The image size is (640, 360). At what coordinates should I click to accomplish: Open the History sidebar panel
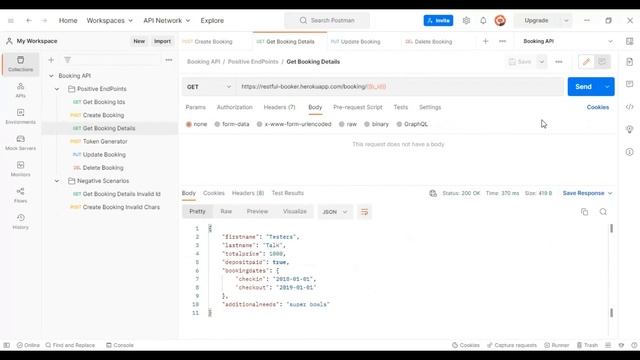click(x=20, y=222)
